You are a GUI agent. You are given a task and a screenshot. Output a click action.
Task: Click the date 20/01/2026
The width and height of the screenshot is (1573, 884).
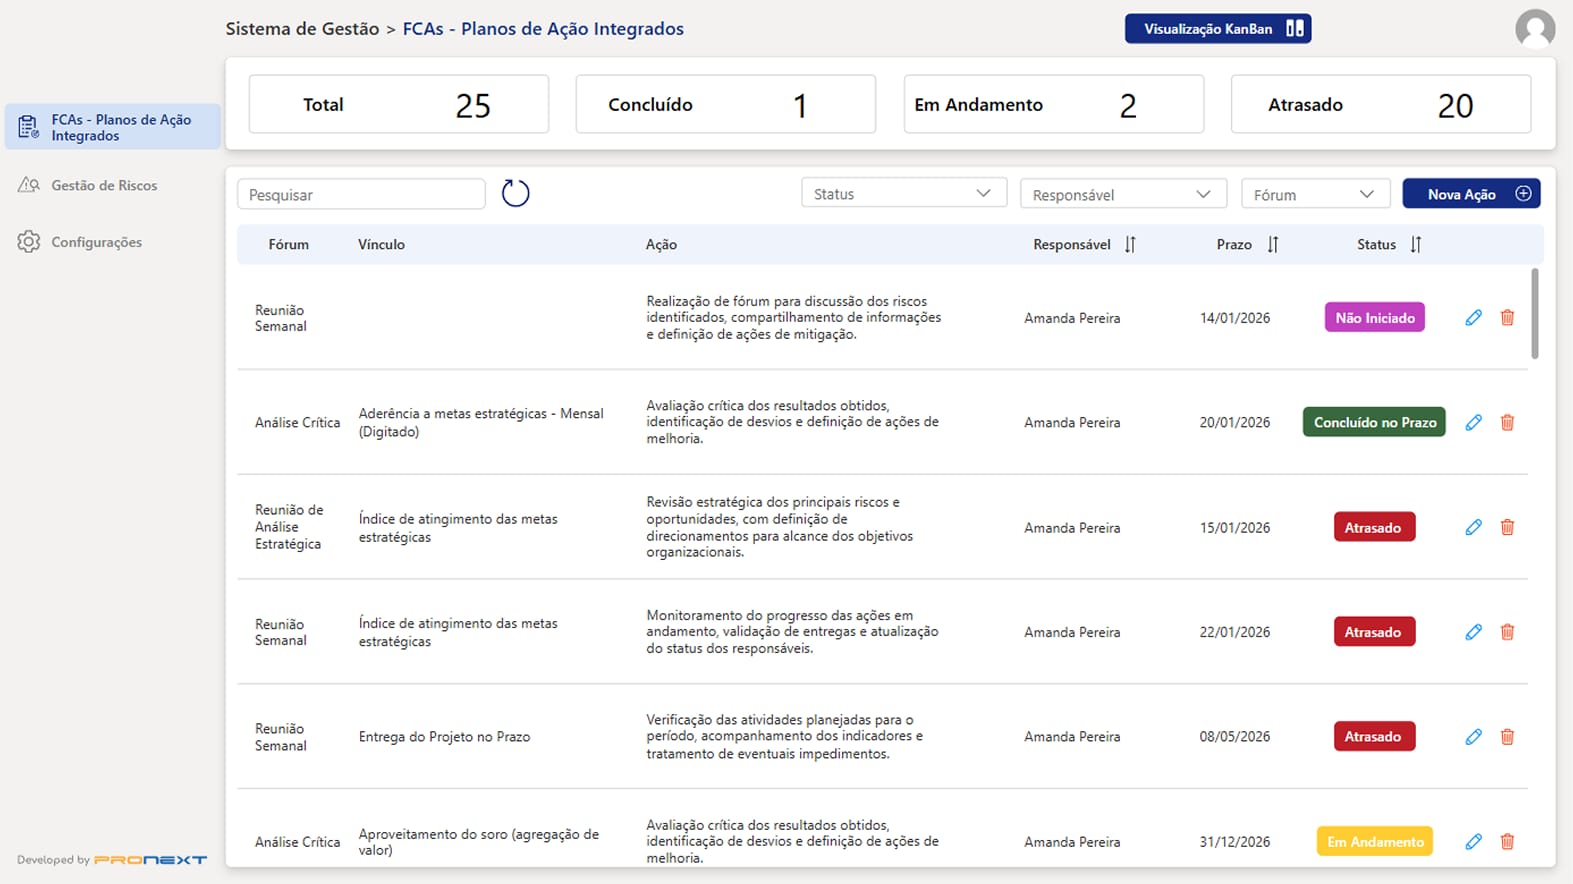pyautogui.click(x=1235, y=422)
